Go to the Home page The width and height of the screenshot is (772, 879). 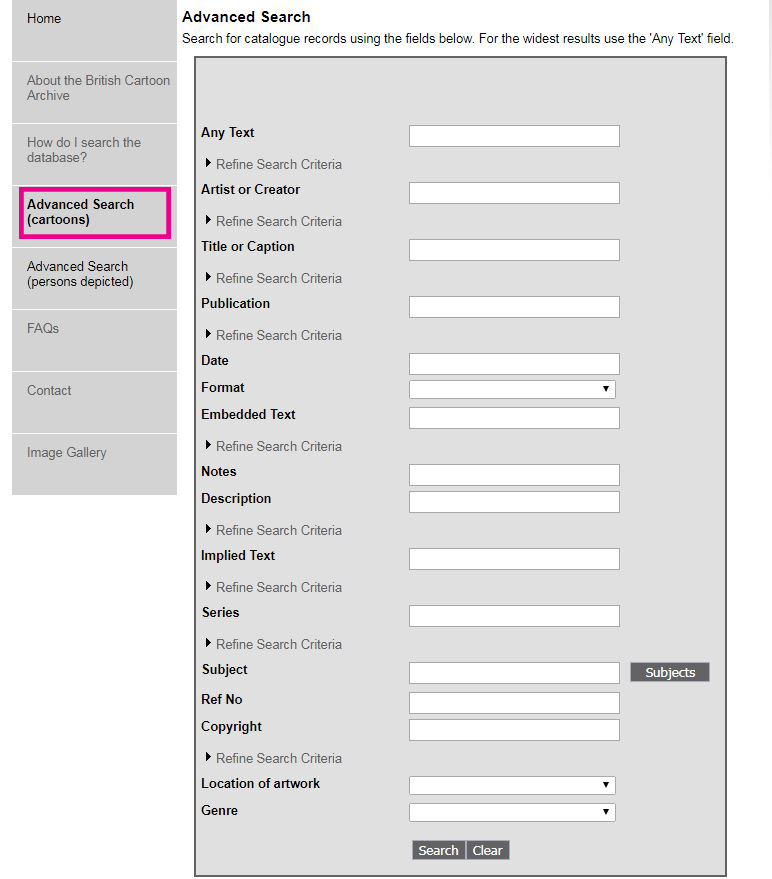point(44,19)
